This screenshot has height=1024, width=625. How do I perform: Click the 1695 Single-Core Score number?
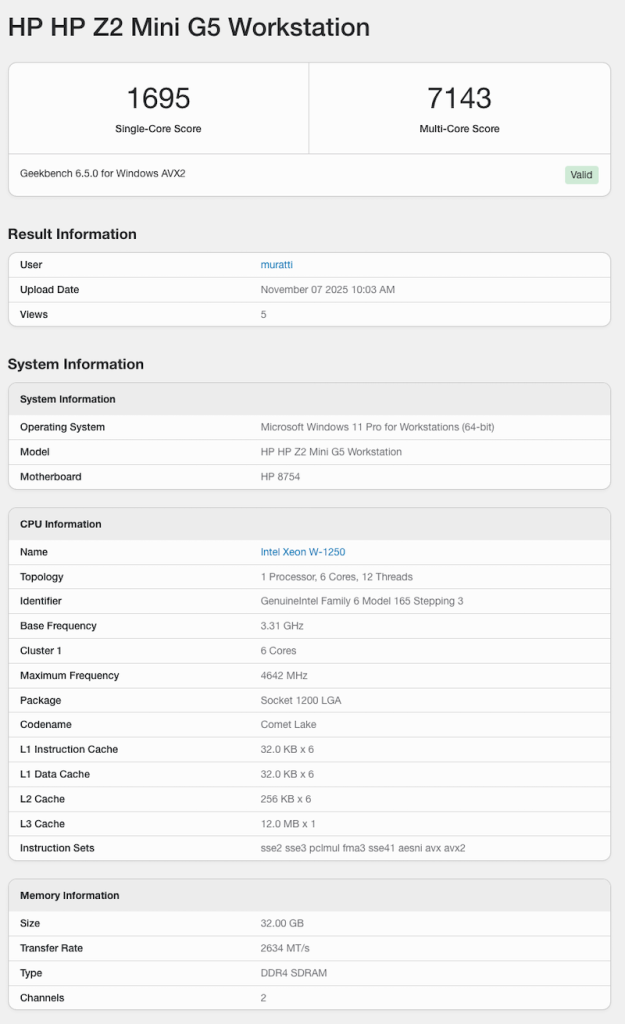[x=158, y=98]
